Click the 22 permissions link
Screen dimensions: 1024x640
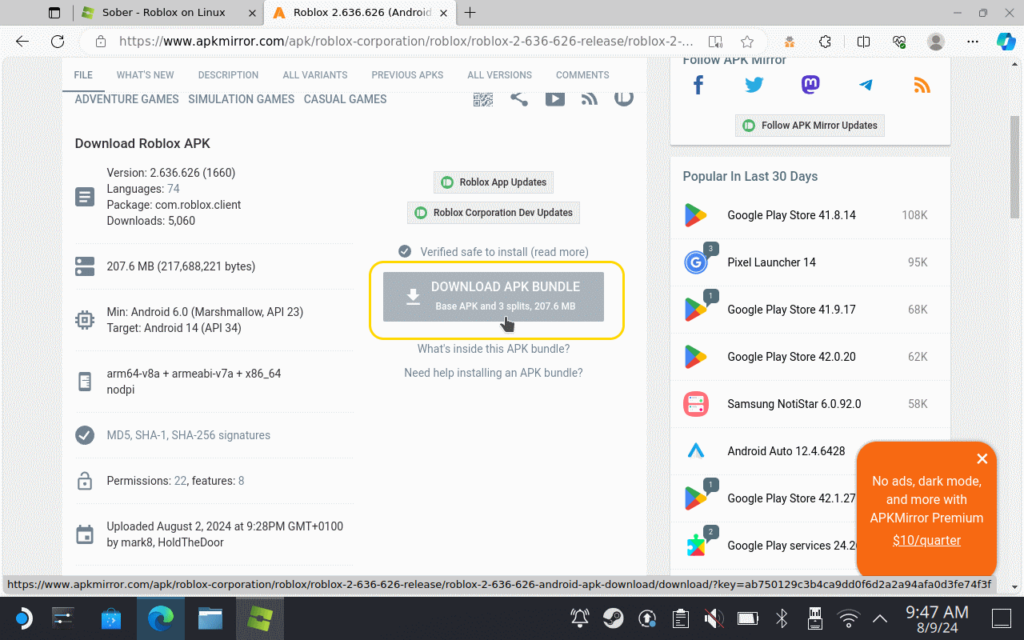[x=180, y=481]
